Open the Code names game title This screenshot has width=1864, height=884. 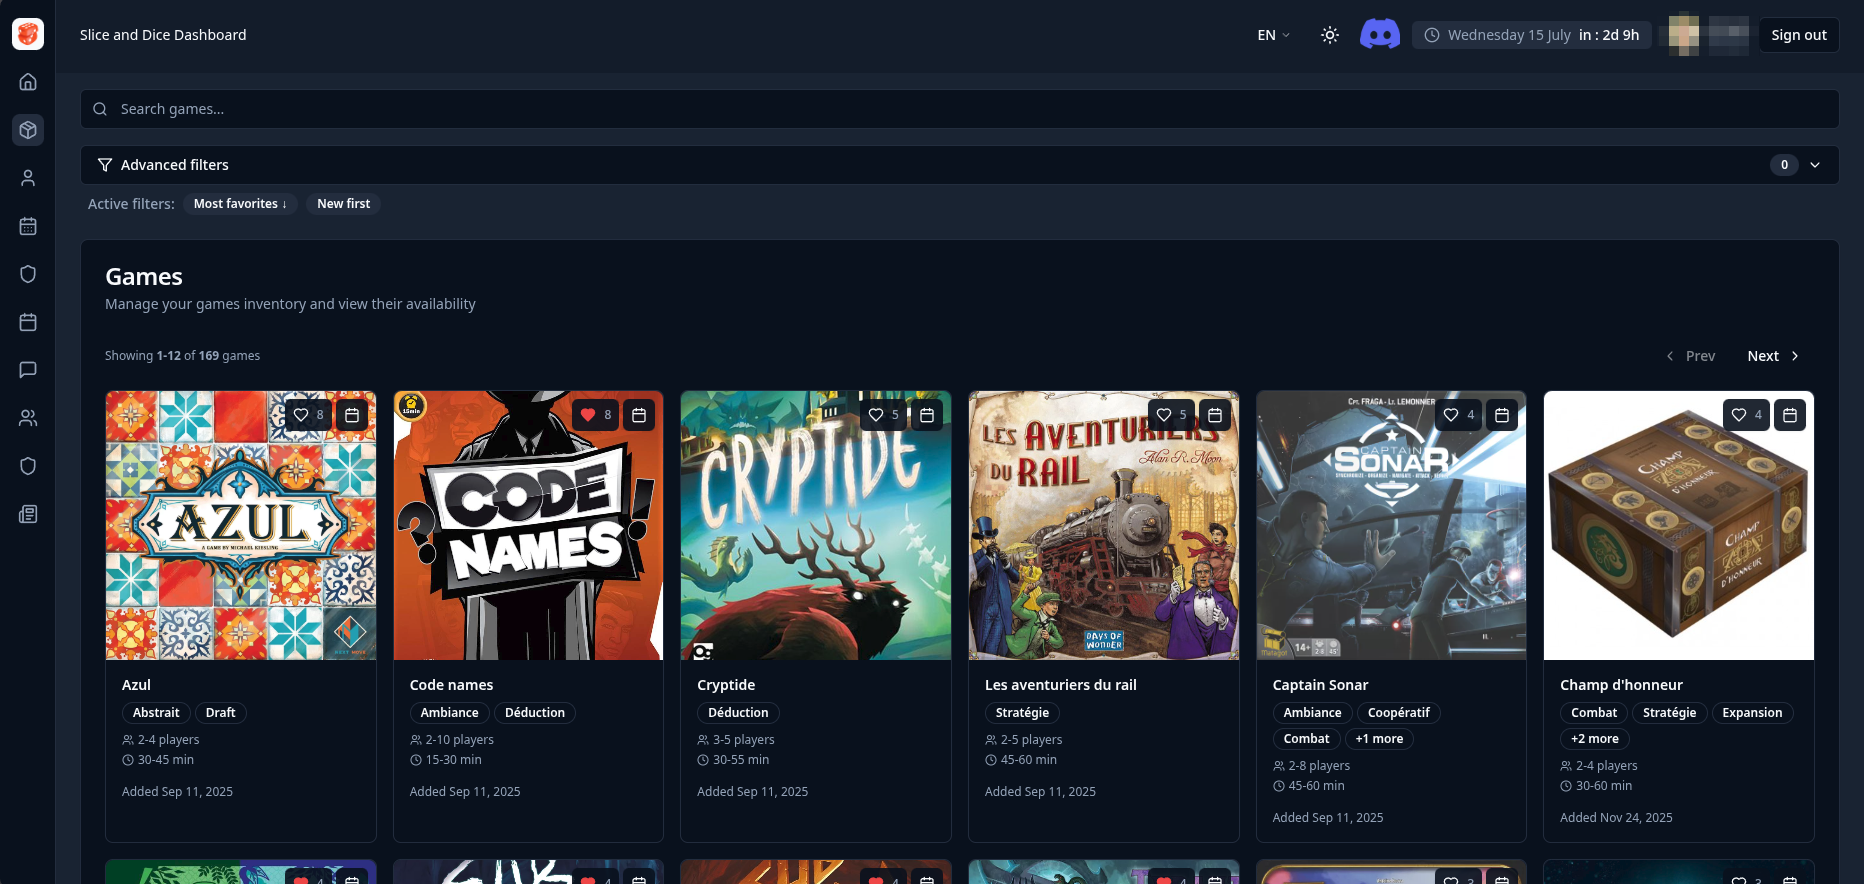click(451, 685)
